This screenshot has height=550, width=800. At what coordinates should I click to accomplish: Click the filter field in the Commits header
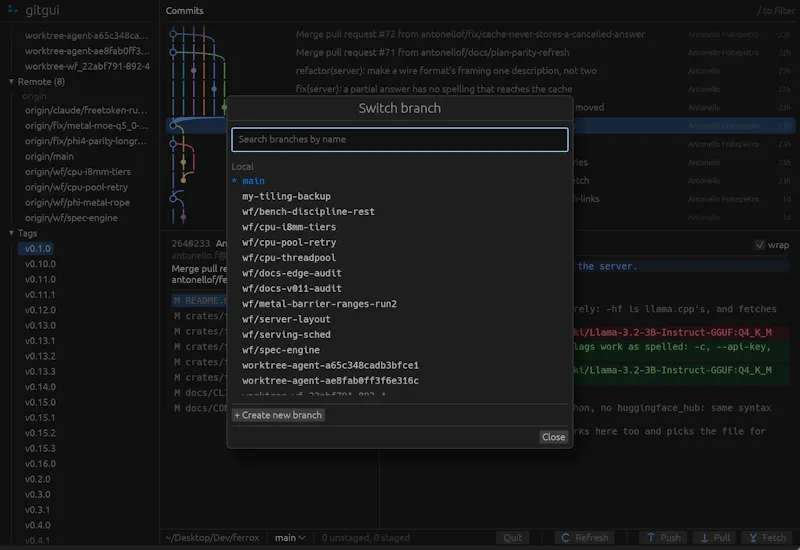tap(776, 11)
